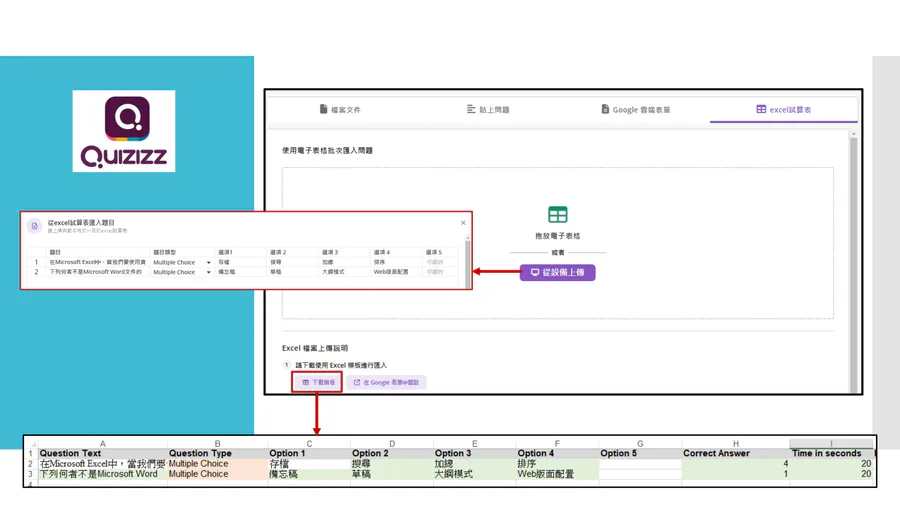Click the document icon on 檔案文件 tab
This screenshot has height=506, width=900.
click(x=323, y=109)
